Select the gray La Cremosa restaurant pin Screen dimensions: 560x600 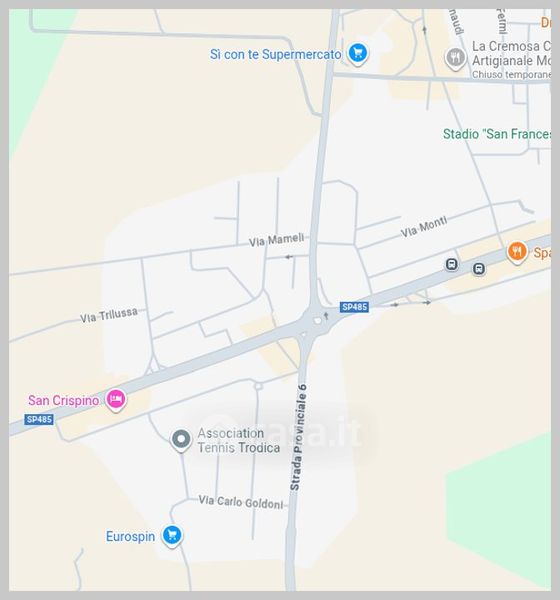455,59
